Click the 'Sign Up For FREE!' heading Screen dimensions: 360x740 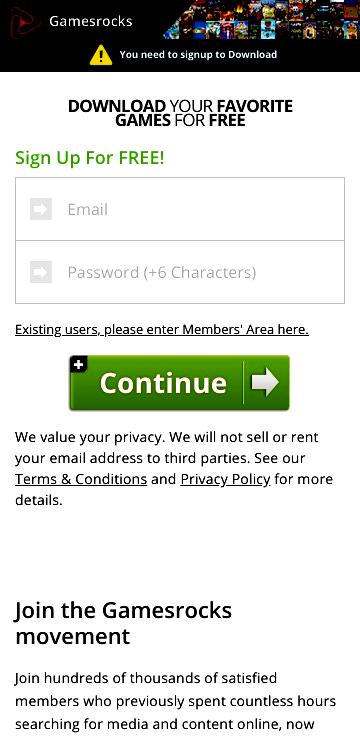pos(90,158)
